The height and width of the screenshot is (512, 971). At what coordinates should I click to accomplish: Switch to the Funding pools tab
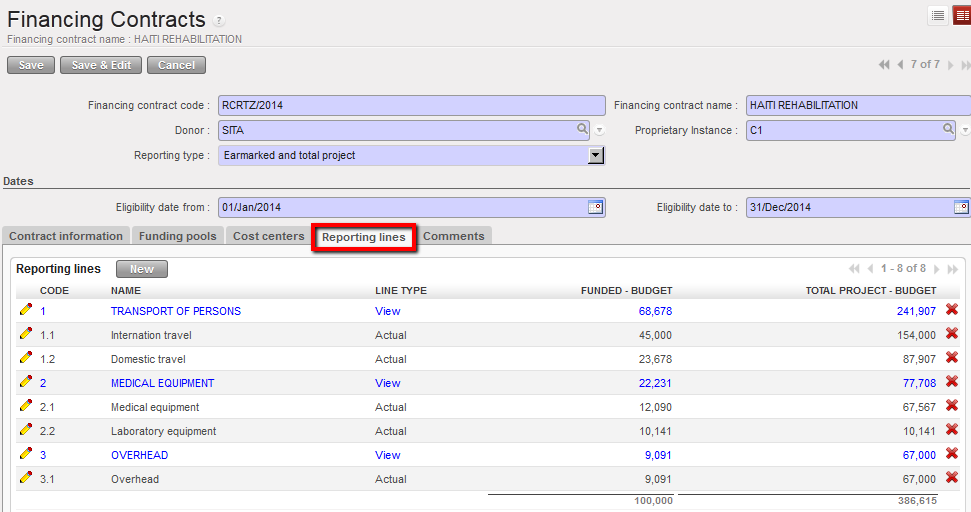pyautogui.click(x=176, y=236)
